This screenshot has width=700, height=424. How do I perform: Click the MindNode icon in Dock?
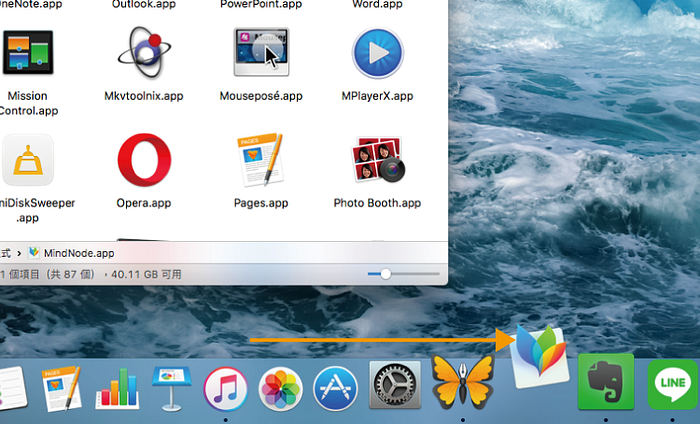point(541,356)
